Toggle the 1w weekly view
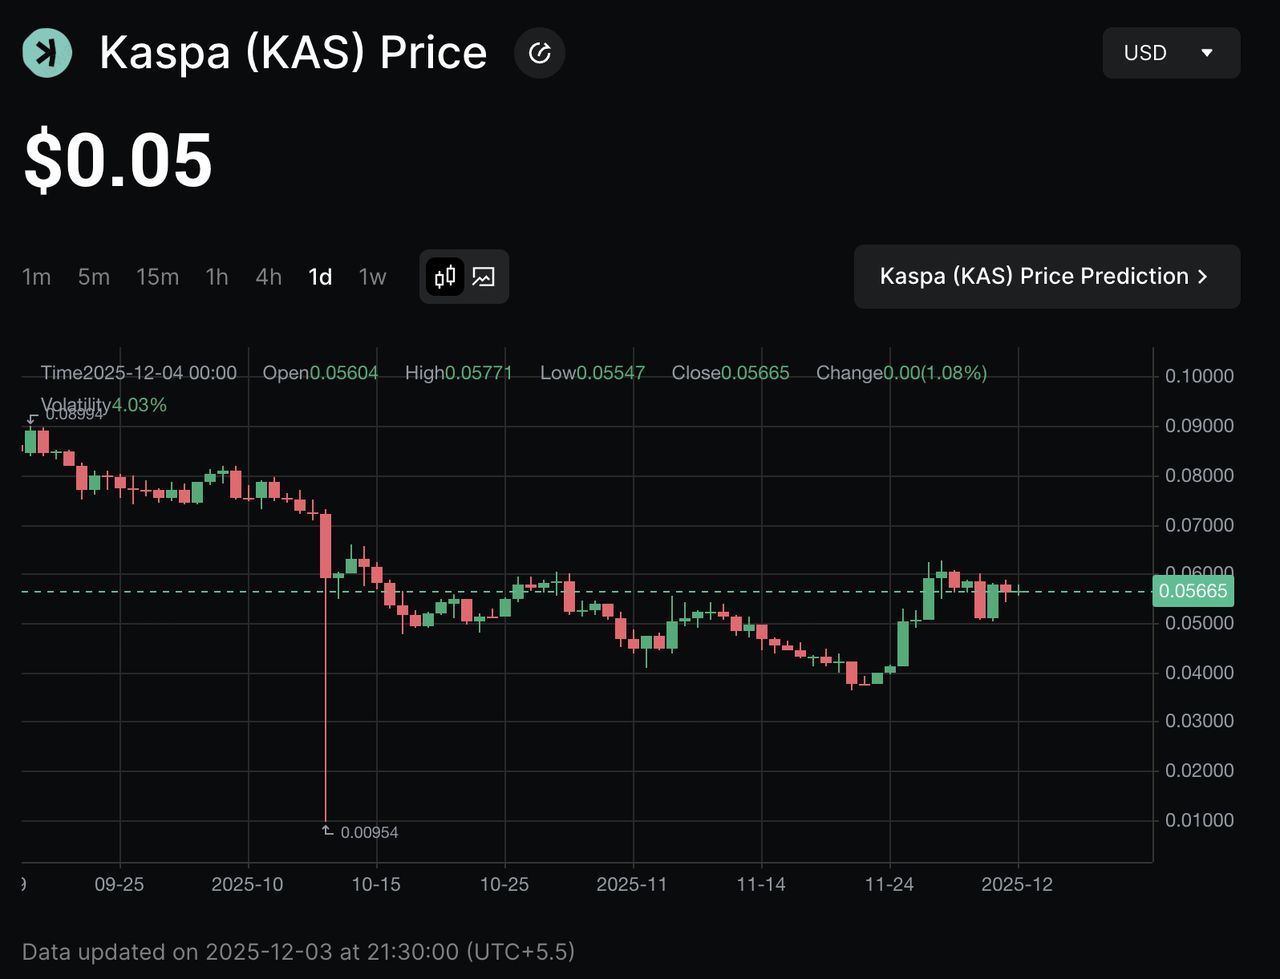1280x979 pixels. click(x=371, y=277)
